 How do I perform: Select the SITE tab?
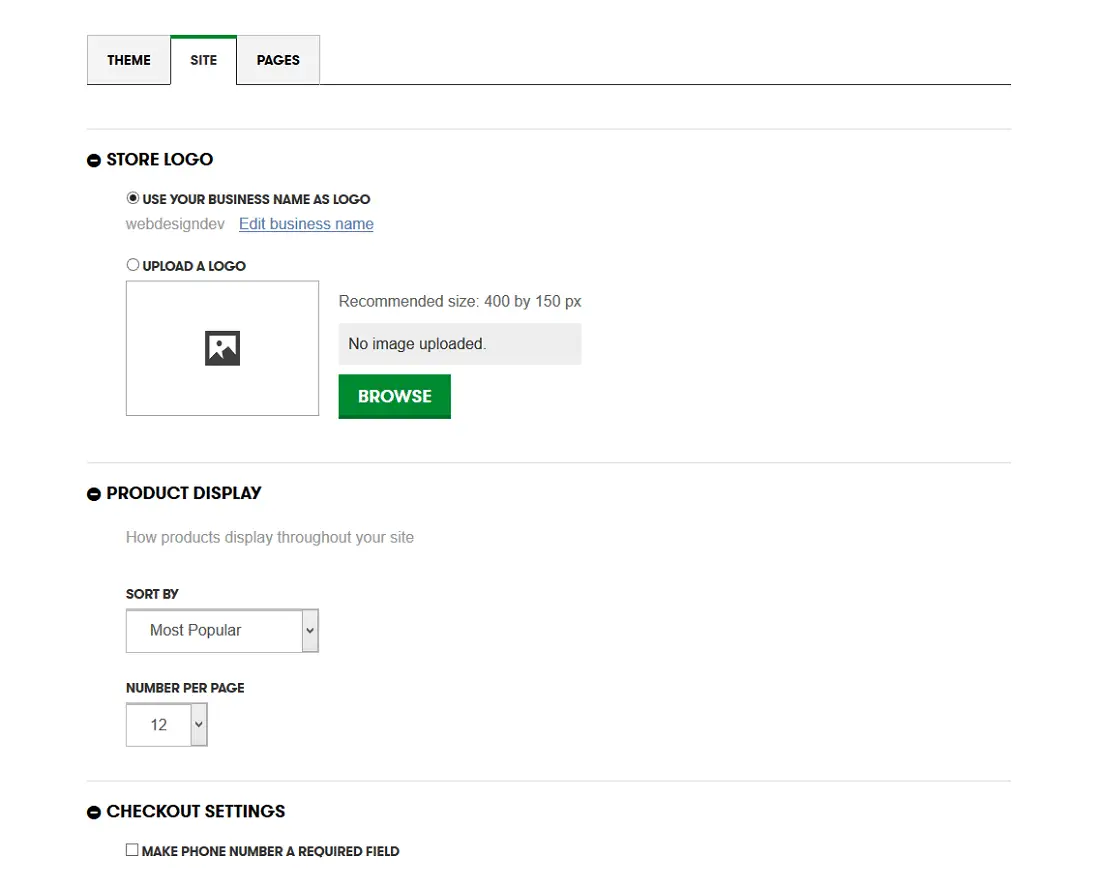point(203,60)
